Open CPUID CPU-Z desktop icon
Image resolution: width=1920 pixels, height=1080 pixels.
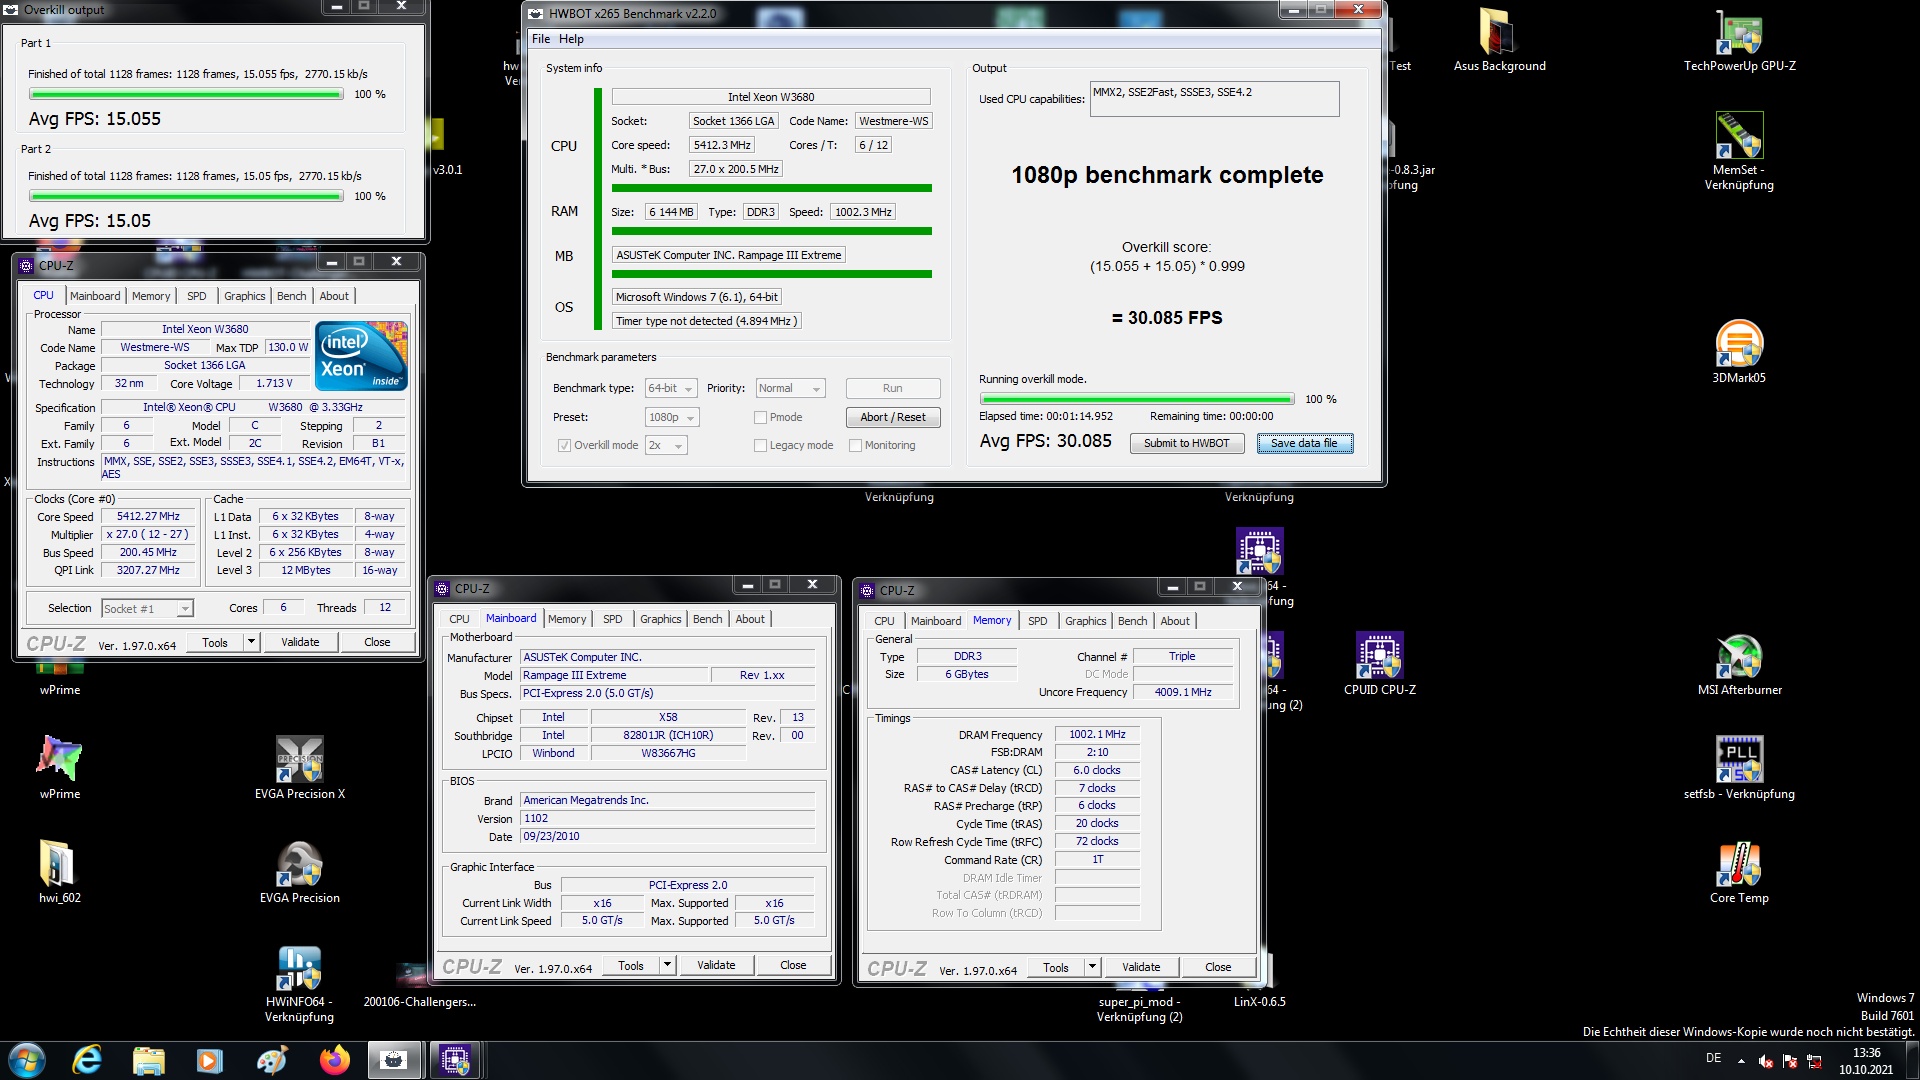pyautogui.click(x=1379, y=664)
